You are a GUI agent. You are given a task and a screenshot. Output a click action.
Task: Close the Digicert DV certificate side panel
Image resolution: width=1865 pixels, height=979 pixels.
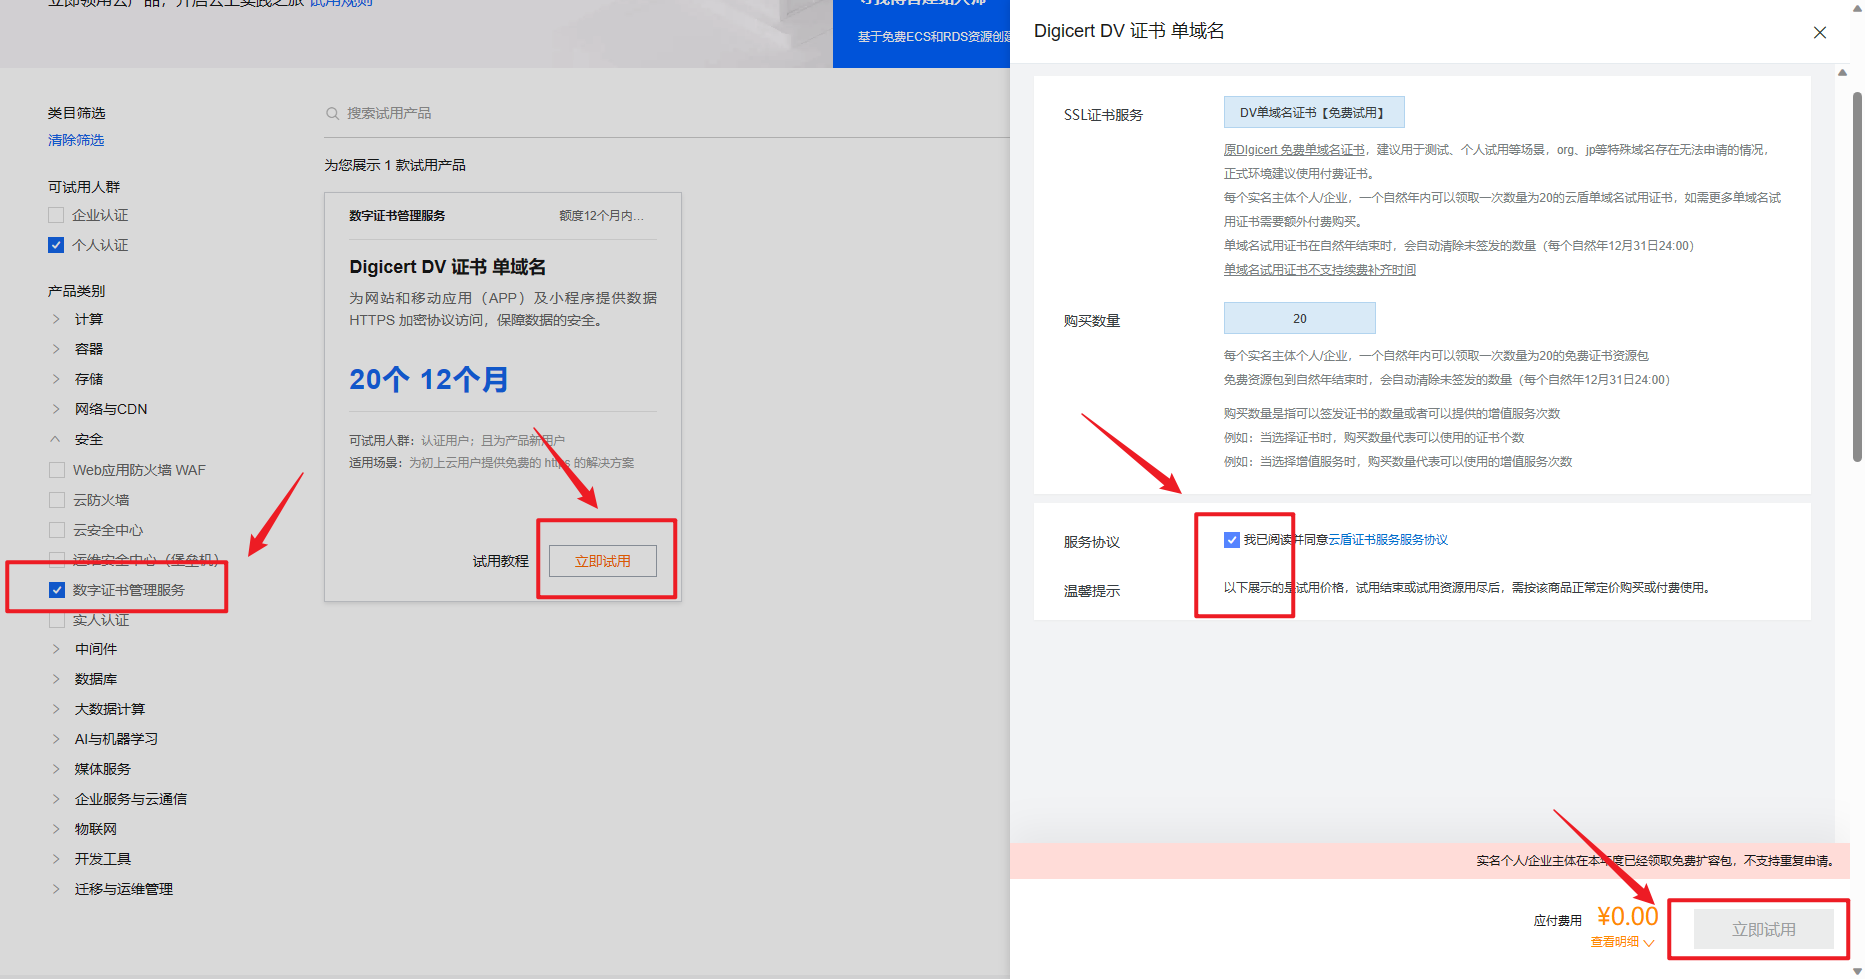click(1820, 33)
